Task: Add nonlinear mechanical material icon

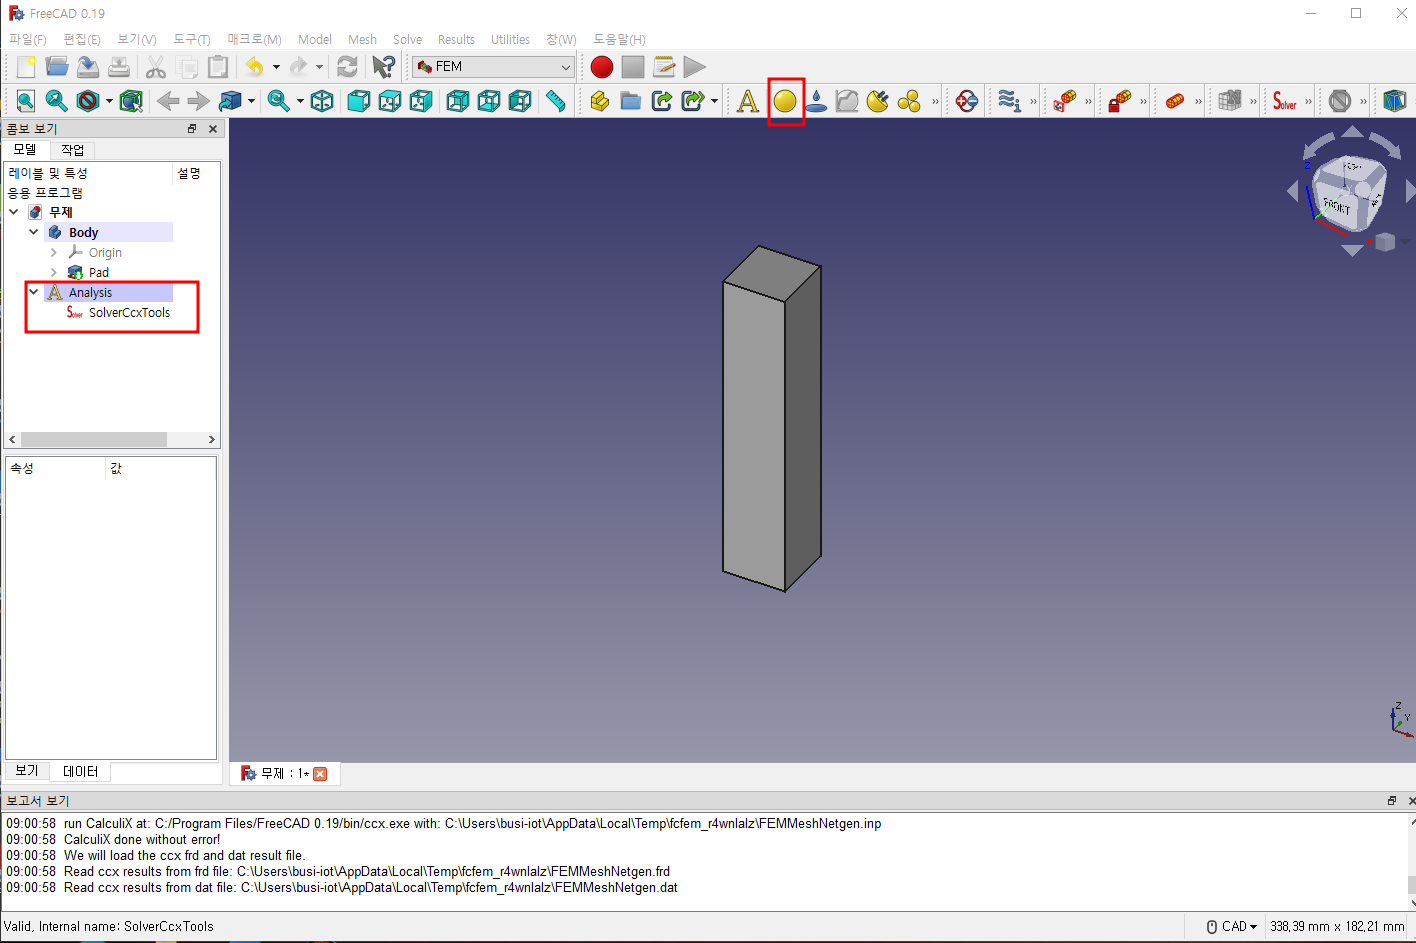Action: pyautogui.click(x=847, y=101)
